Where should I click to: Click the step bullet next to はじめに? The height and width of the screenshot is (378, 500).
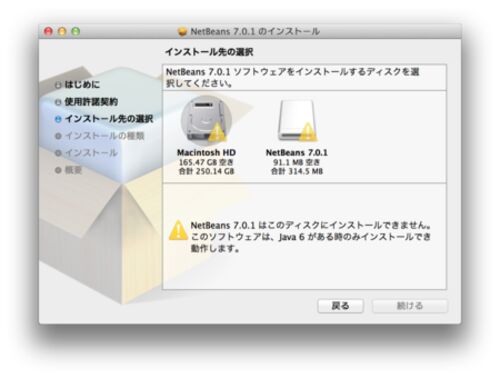click(x=58, y=85)
